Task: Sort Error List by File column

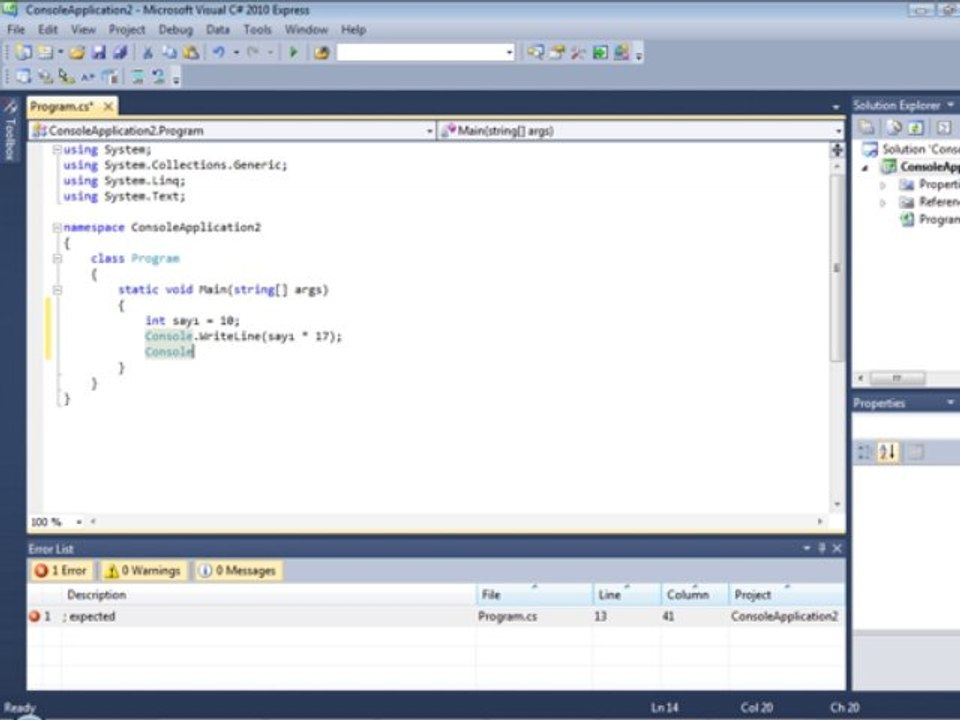Action: coord(534,594)
